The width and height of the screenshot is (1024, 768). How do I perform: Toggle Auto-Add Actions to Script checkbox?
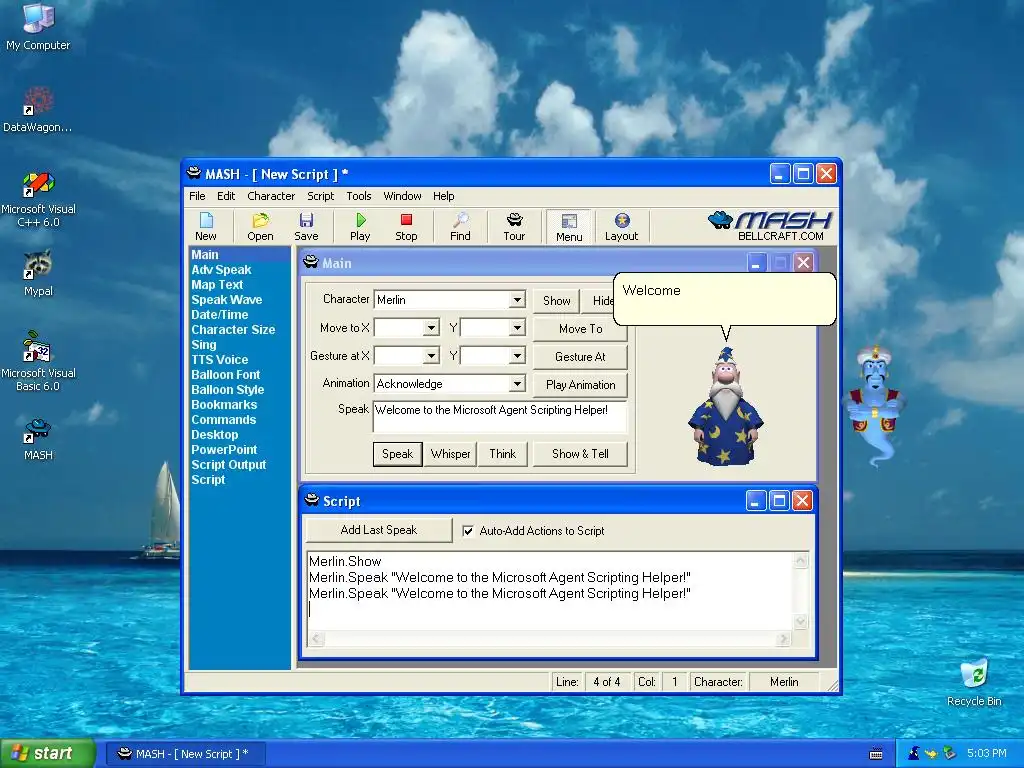coord(468,531)
